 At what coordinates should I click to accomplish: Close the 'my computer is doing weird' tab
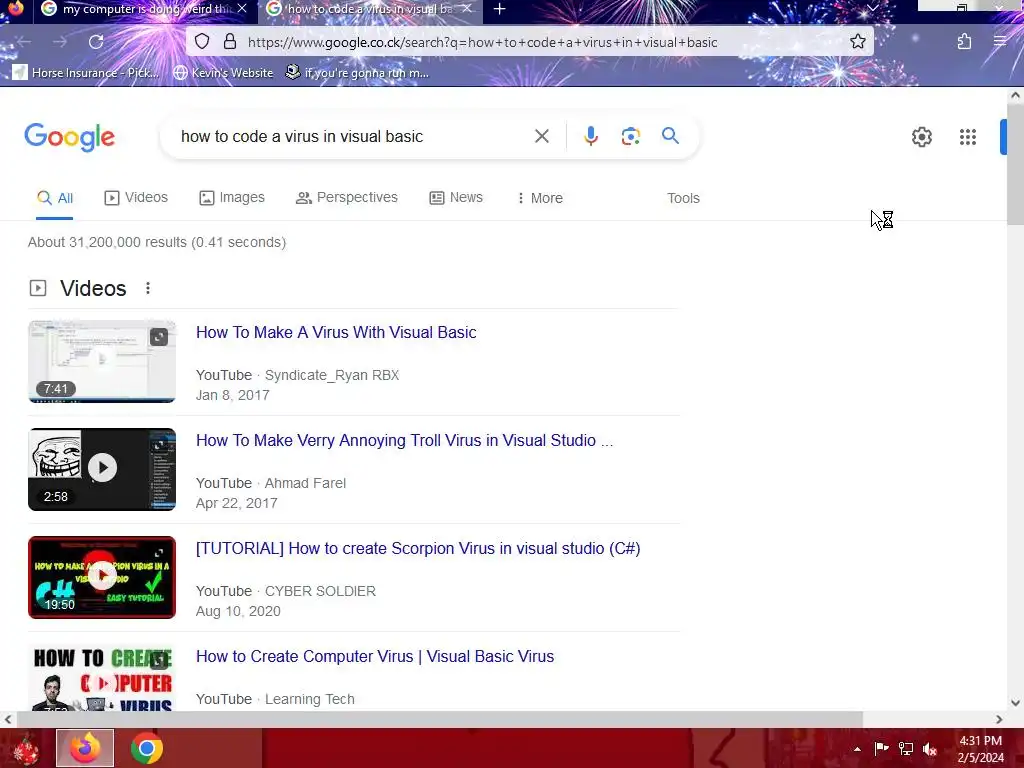242,8
